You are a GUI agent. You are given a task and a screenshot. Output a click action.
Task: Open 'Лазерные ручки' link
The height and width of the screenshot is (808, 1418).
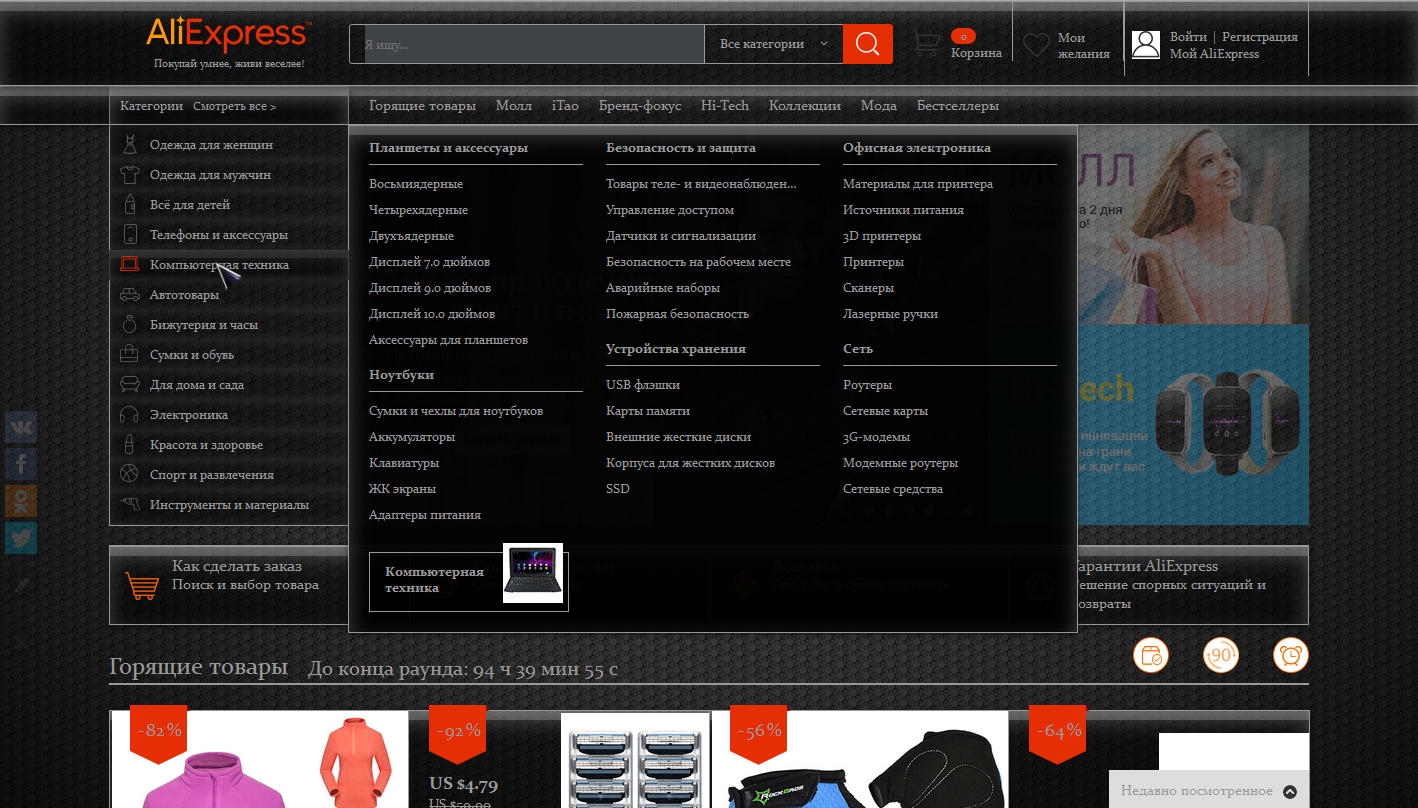[x=890, y=314]
